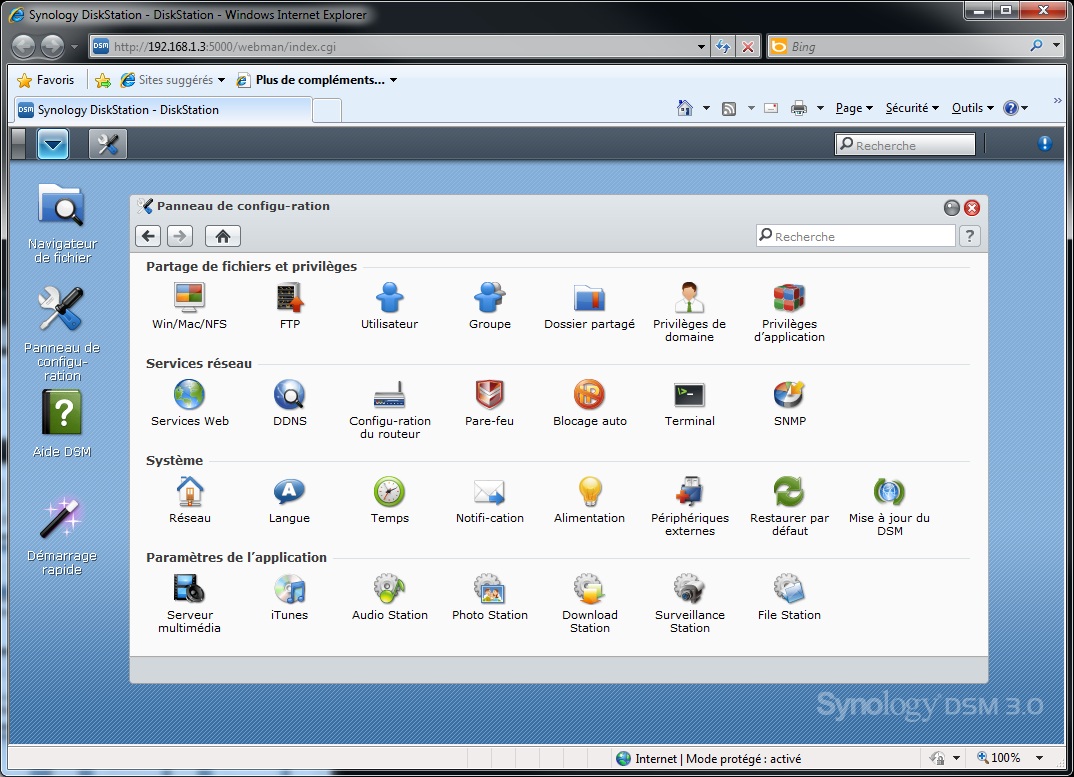Open Services Web settings
This screenshot has width=1074, height=777.
[190, 403]
